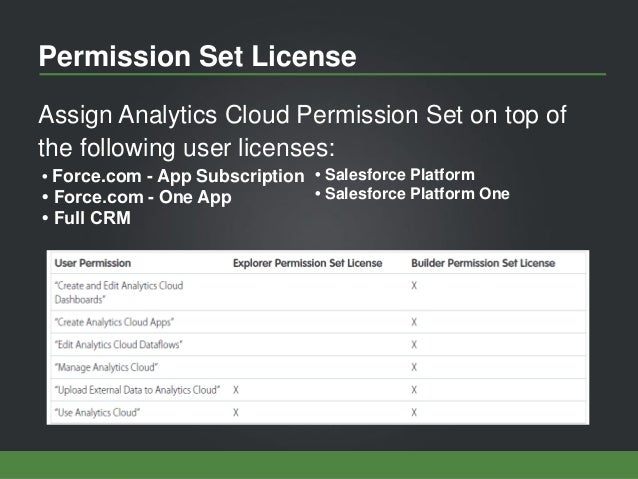Viewport: 638px width, 479px height.
Task: Click the Explorer X in the Use Analytics Cloud row
Action: tap(236, 413)
